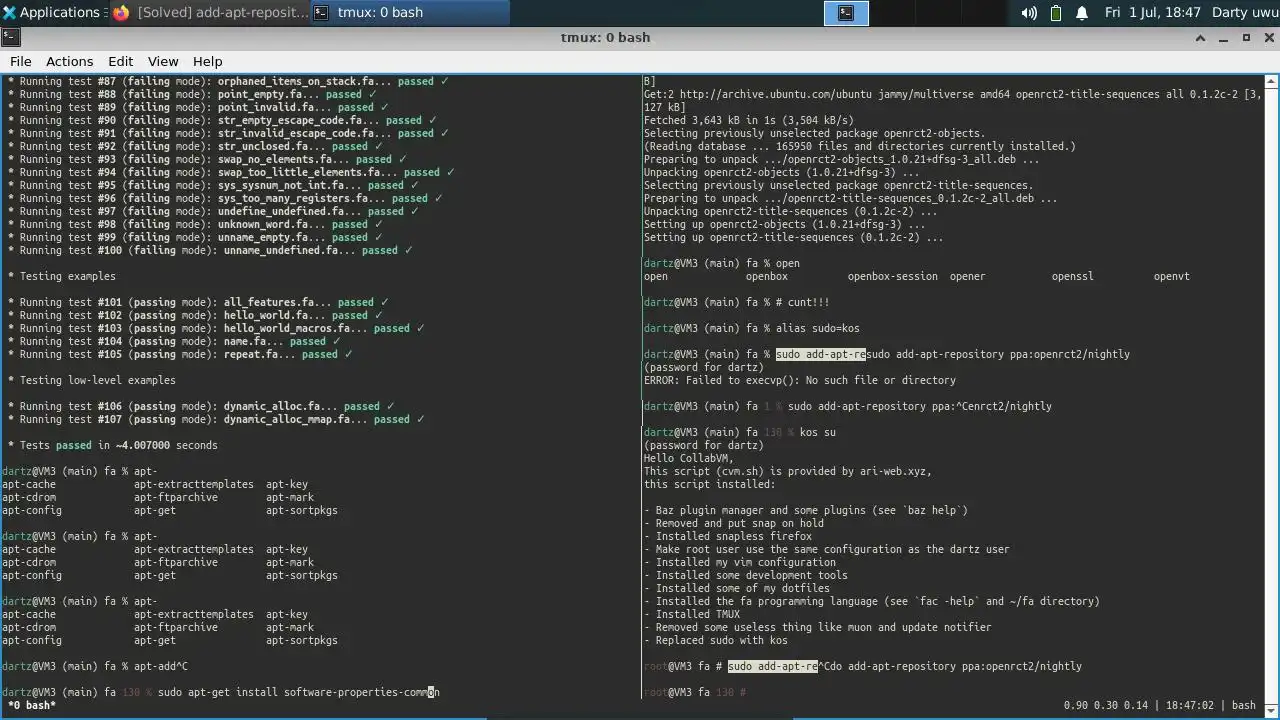
Task: Click the battery status icon
Action: (x=1056, y=13)
